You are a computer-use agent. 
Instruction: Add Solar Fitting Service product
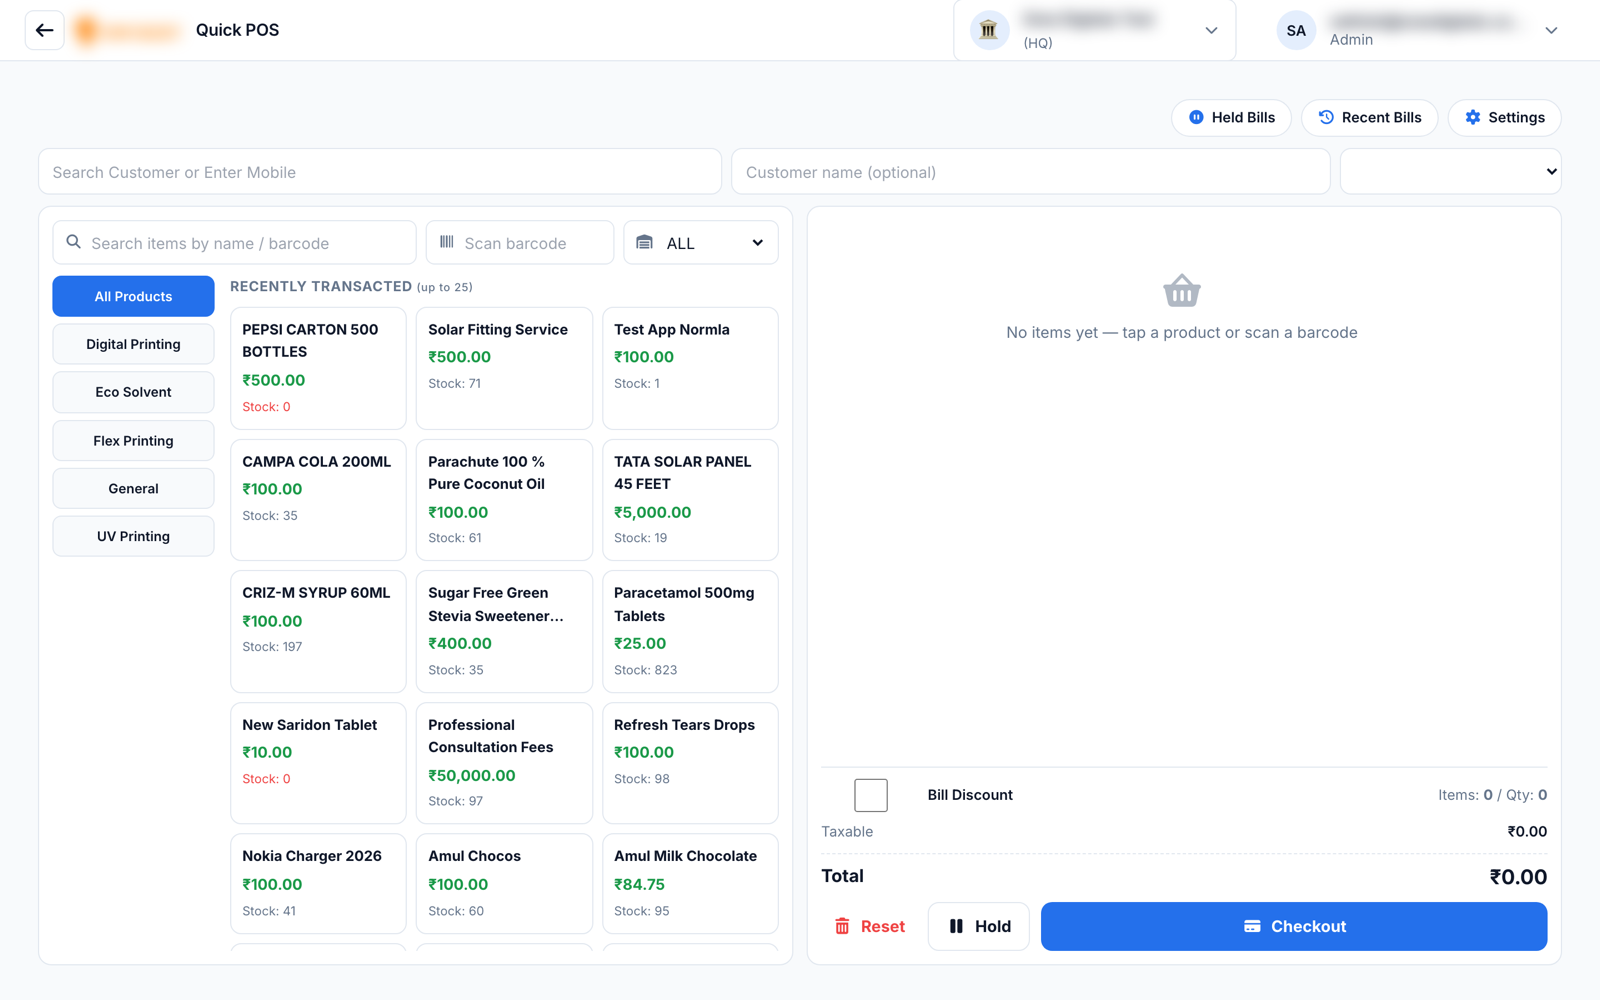point(504,368)
